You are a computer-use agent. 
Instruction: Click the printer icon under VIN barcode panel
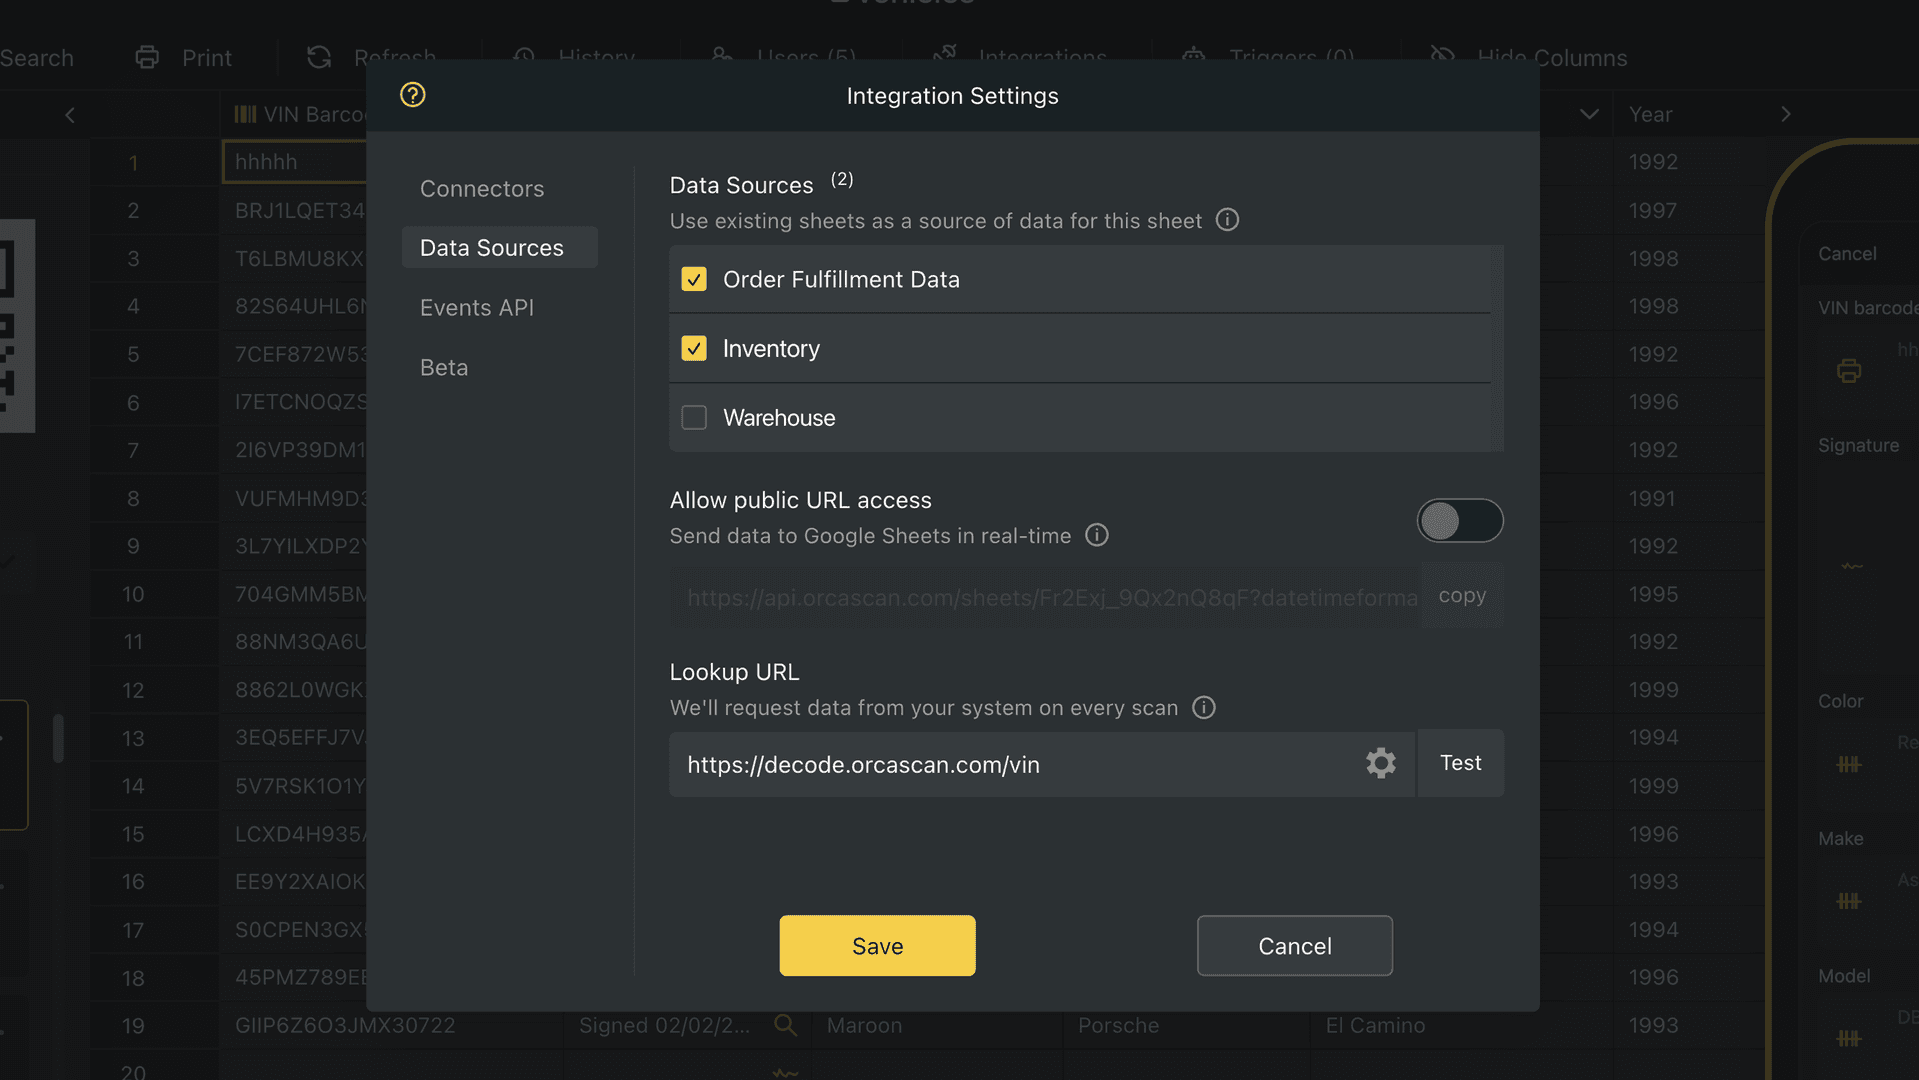click(1848, 371)
